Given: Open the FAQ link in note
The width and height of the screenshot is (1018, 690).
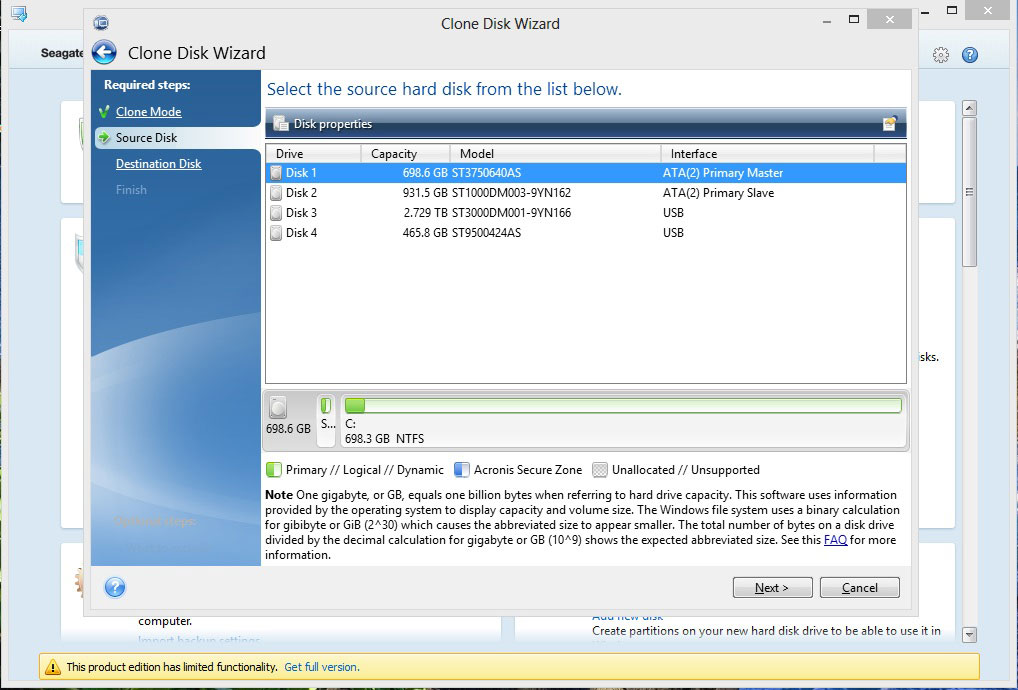Looking at the screenshot, I should pyautogui.click(x=835, y=540).
